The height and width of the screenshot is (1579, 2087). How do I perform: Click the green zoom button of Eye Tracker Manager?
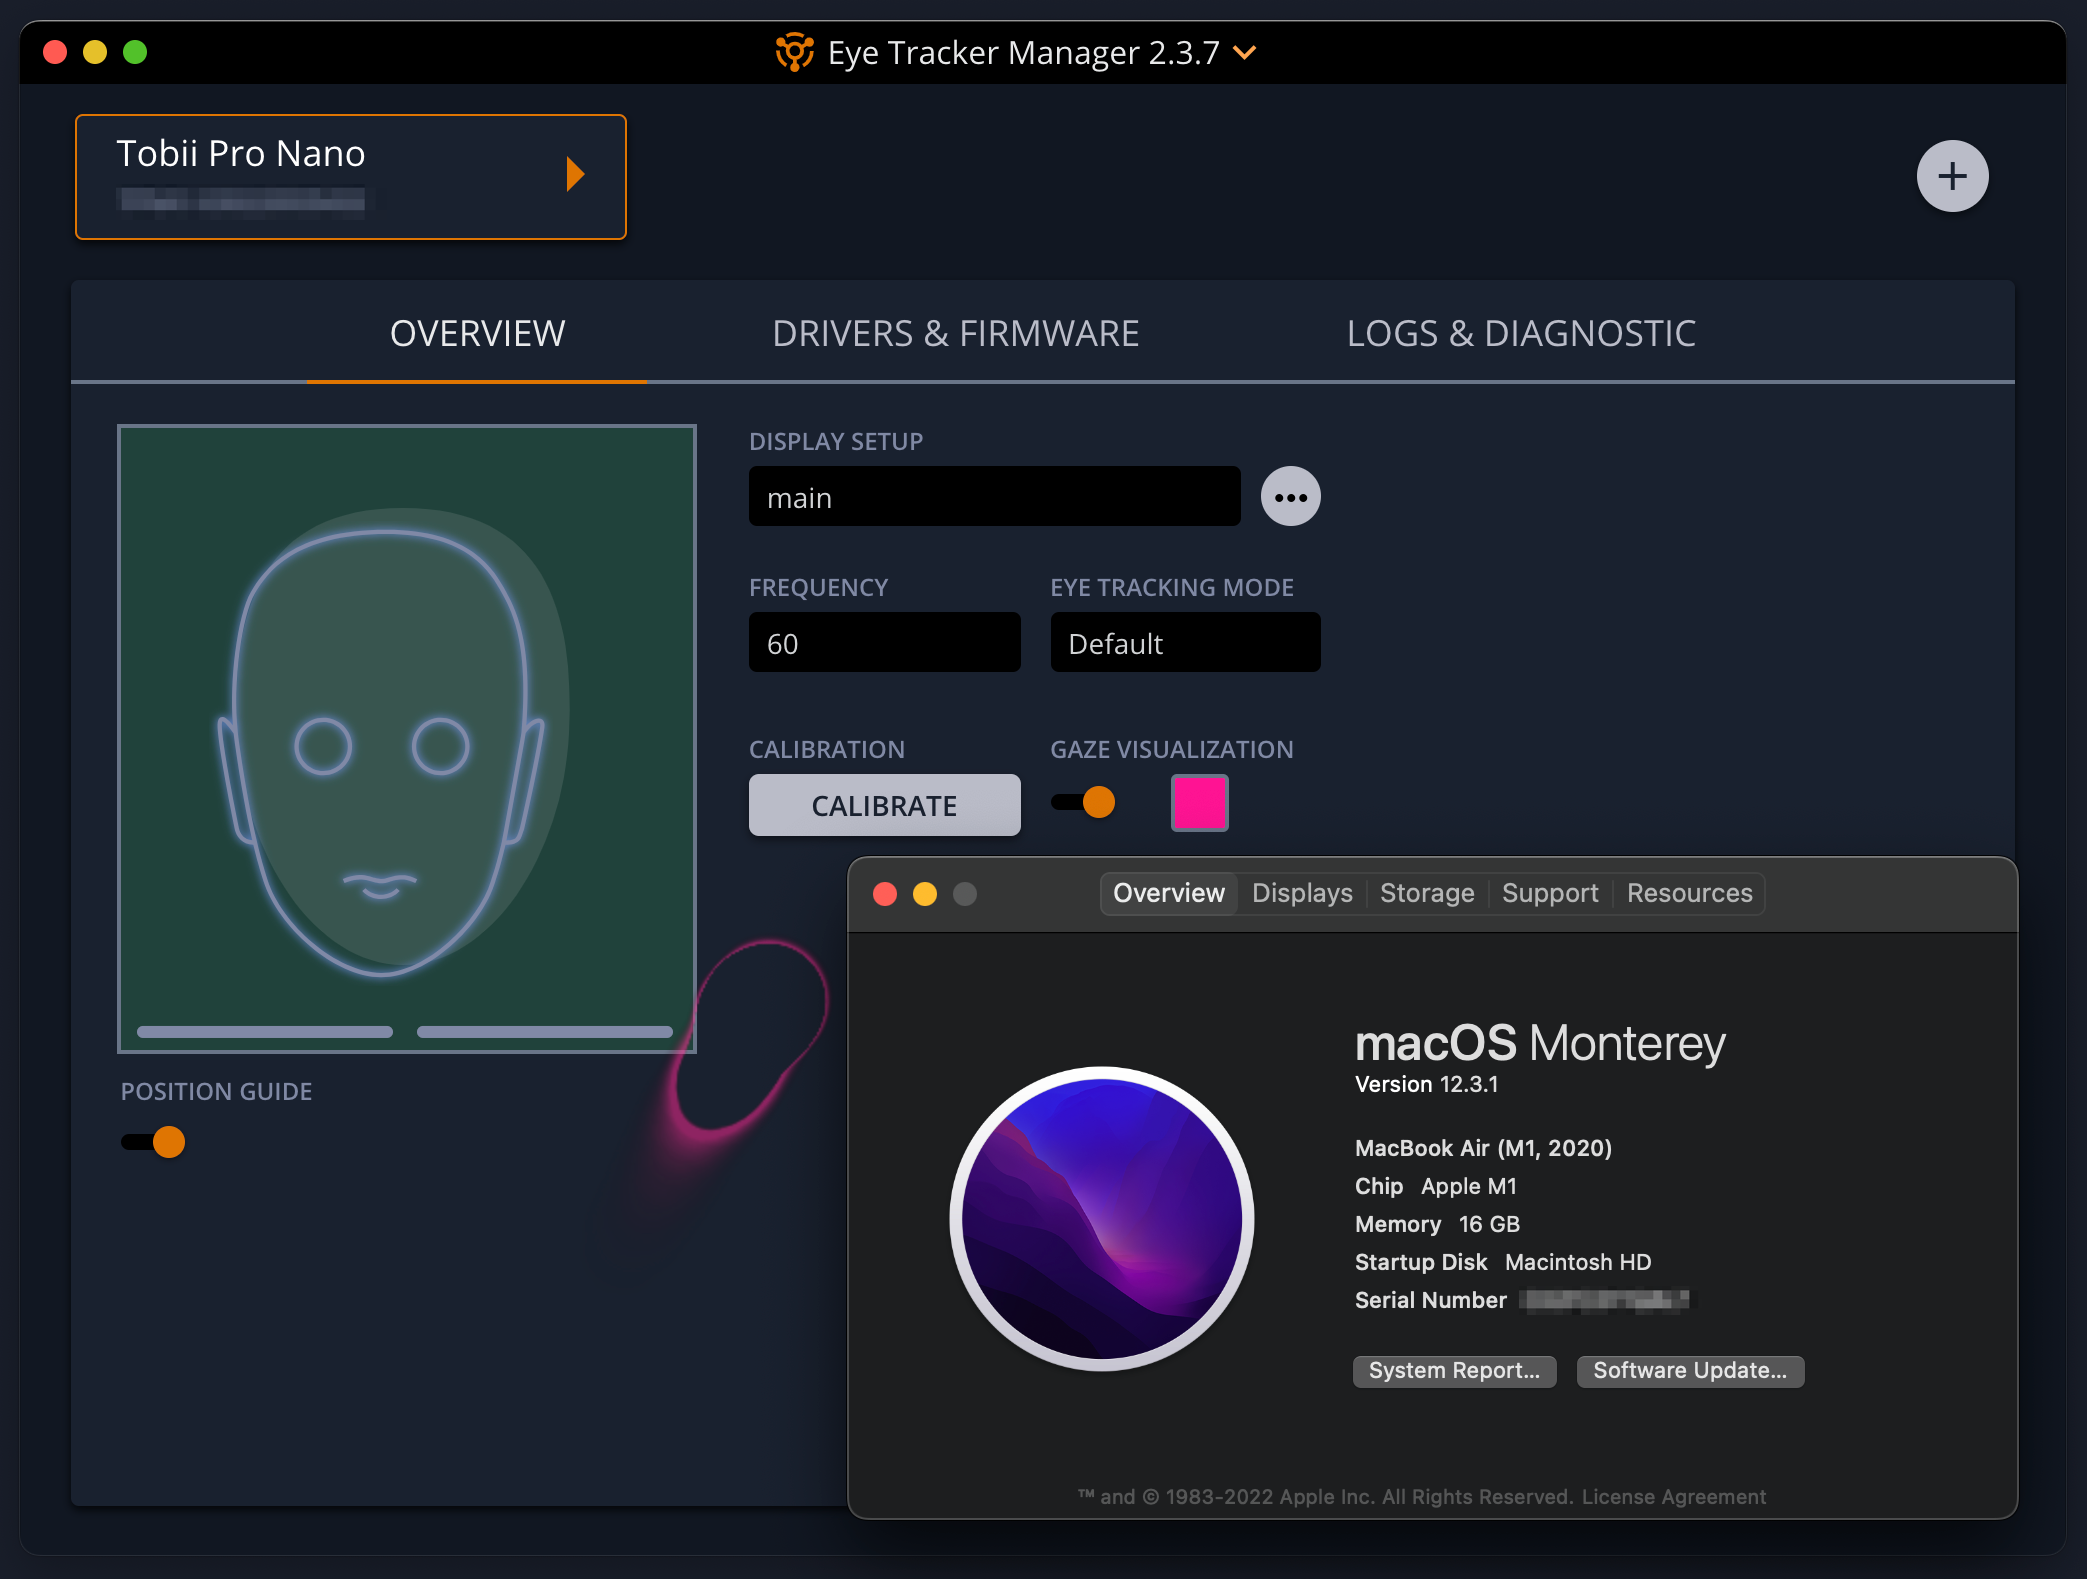(135, 52)
